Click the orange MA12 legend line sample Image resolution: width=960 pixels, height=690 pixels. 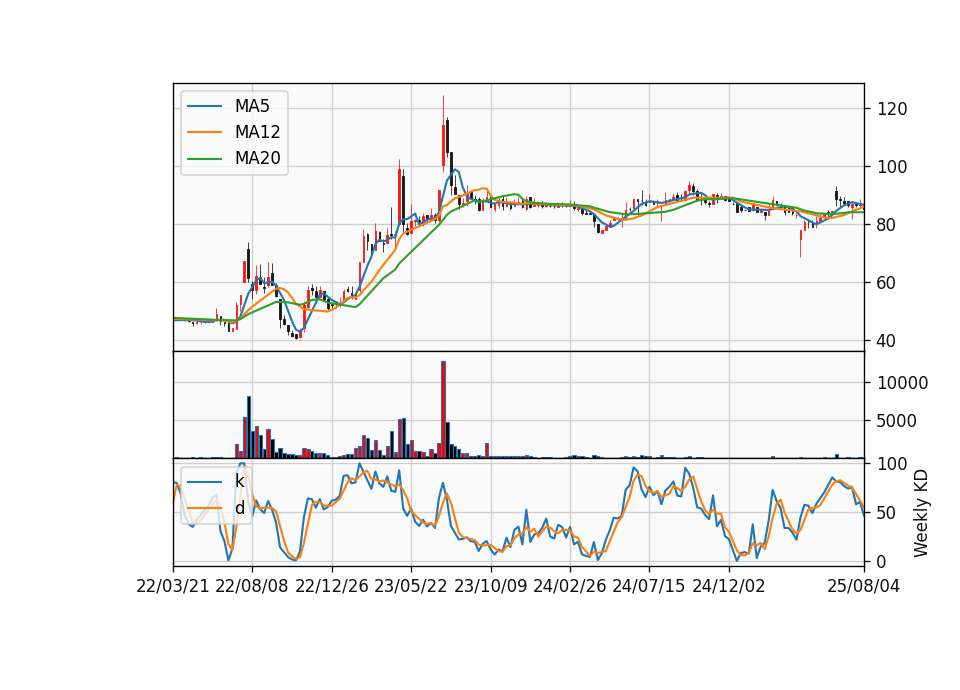[x=204, y=132]
